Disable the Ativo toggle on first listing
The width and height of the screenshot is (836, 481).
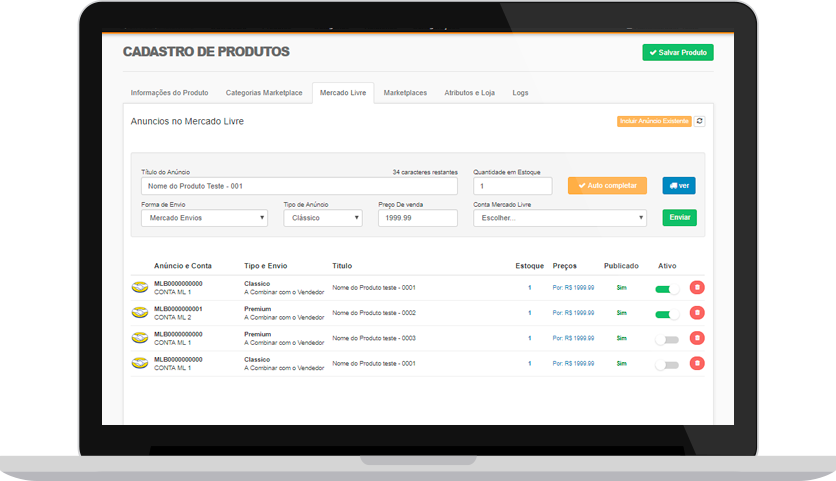point(666,288)
